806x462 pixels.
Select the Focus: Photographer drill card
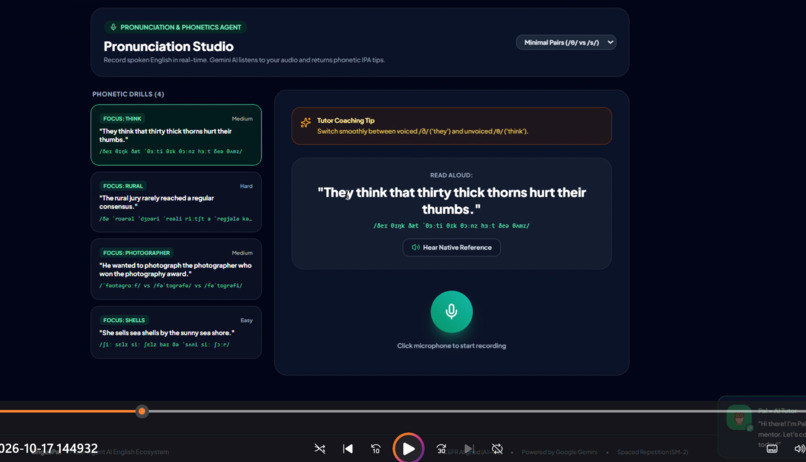coord(176,269)
